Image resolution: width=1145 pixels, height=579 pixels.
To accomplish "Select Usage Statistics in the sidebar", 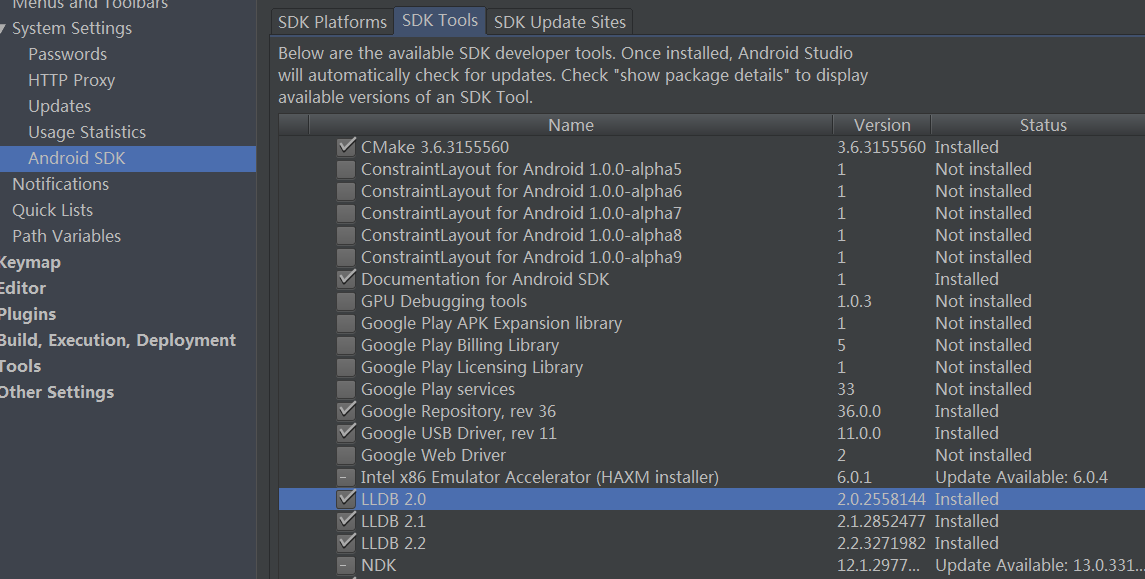I will pos(87,132).
